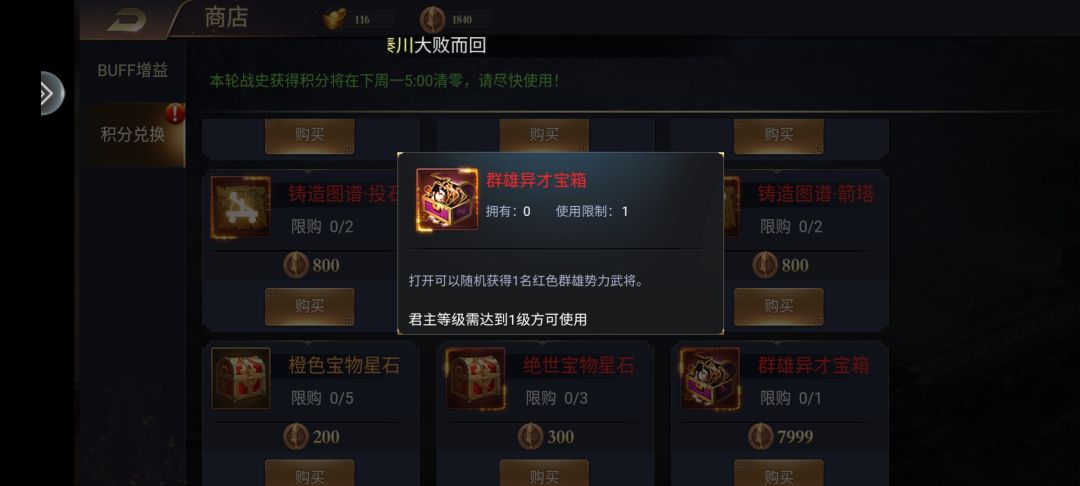Click the 群雄异才宝箱 icon in the popup
The width and height of the screenshot is (1080, 486).
(447, 200)
